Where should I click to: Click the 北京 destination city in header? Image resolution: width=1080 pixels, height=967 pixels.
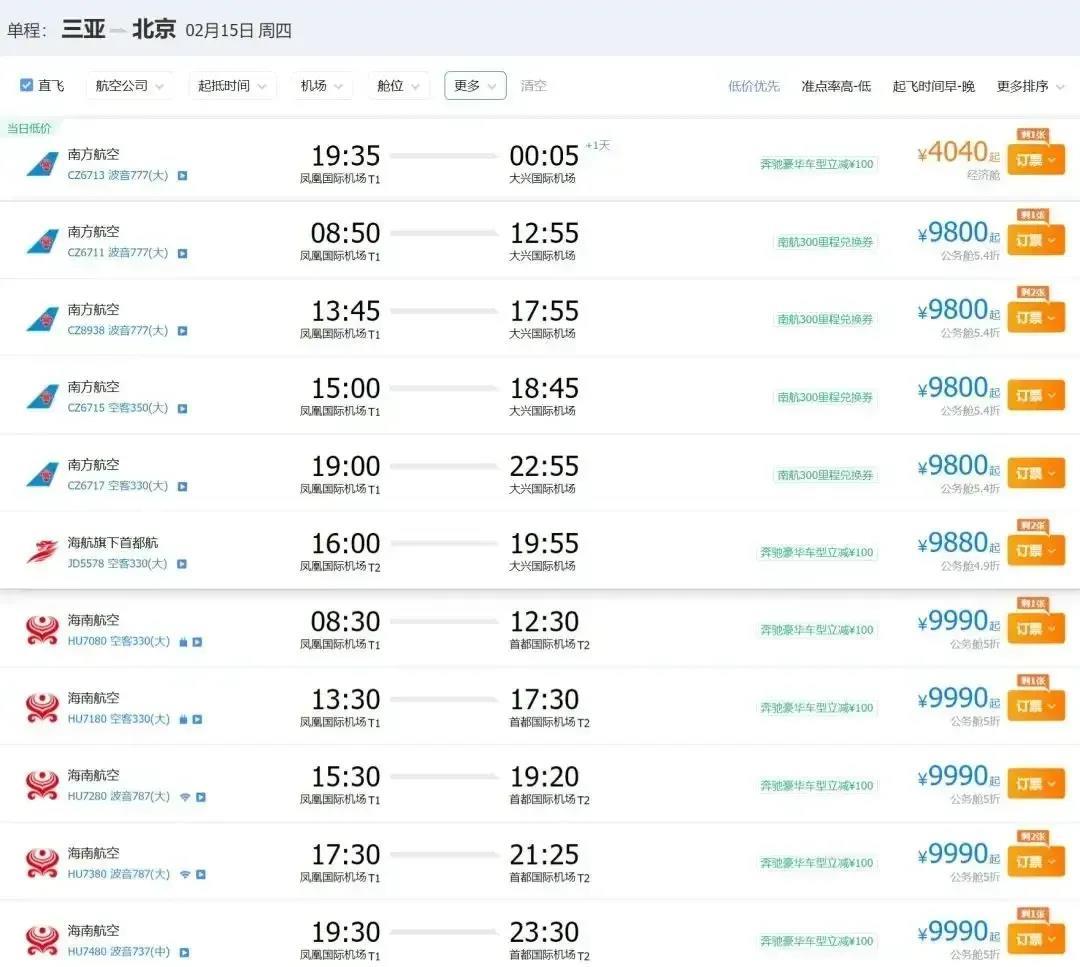point(154,30)
